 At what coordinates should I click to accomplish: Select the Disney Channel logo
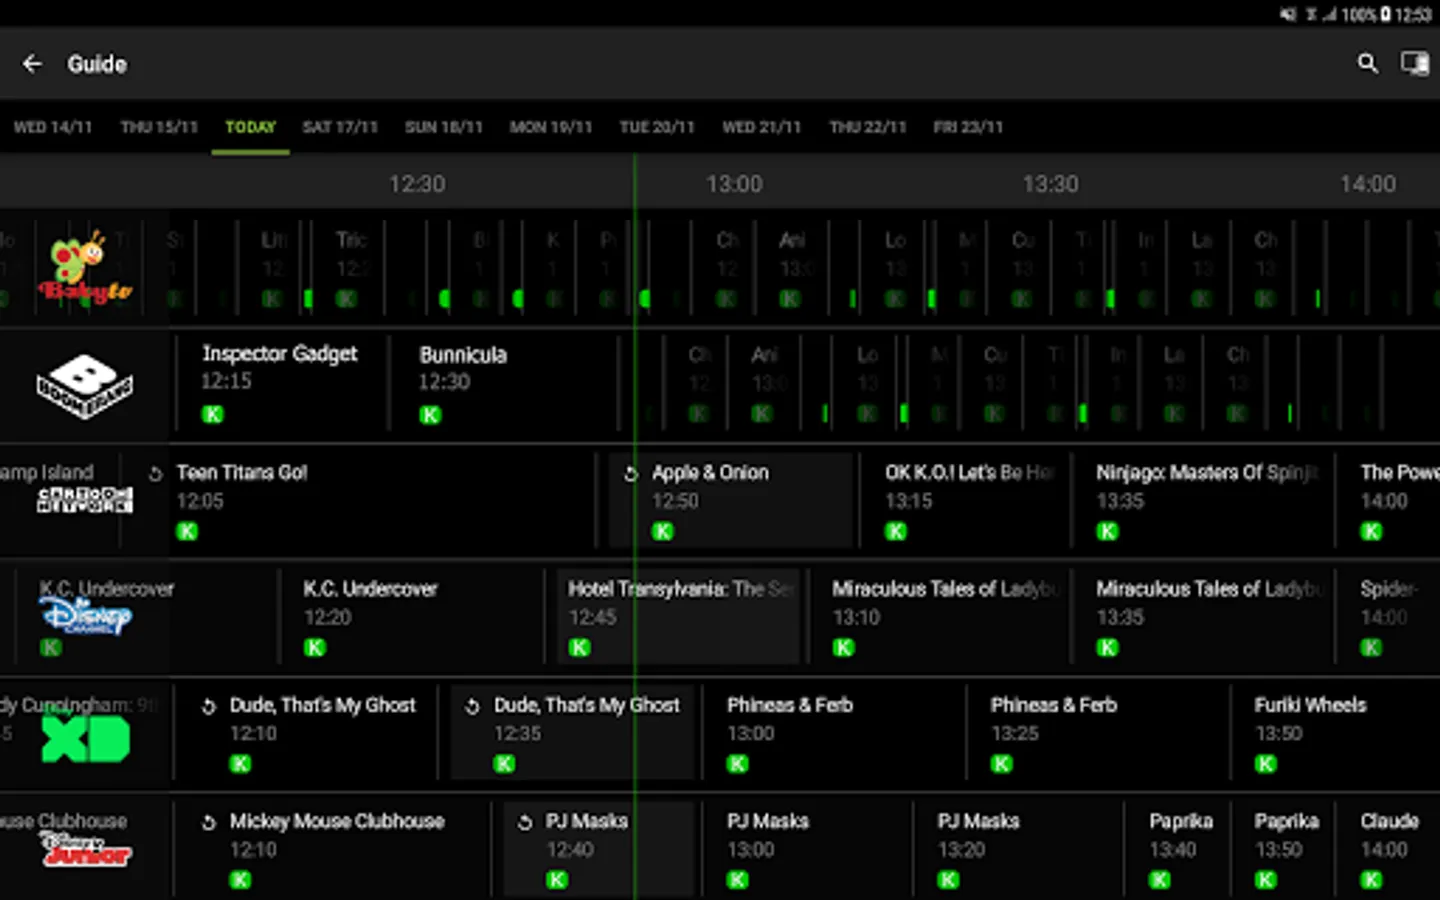click(86, 616)
